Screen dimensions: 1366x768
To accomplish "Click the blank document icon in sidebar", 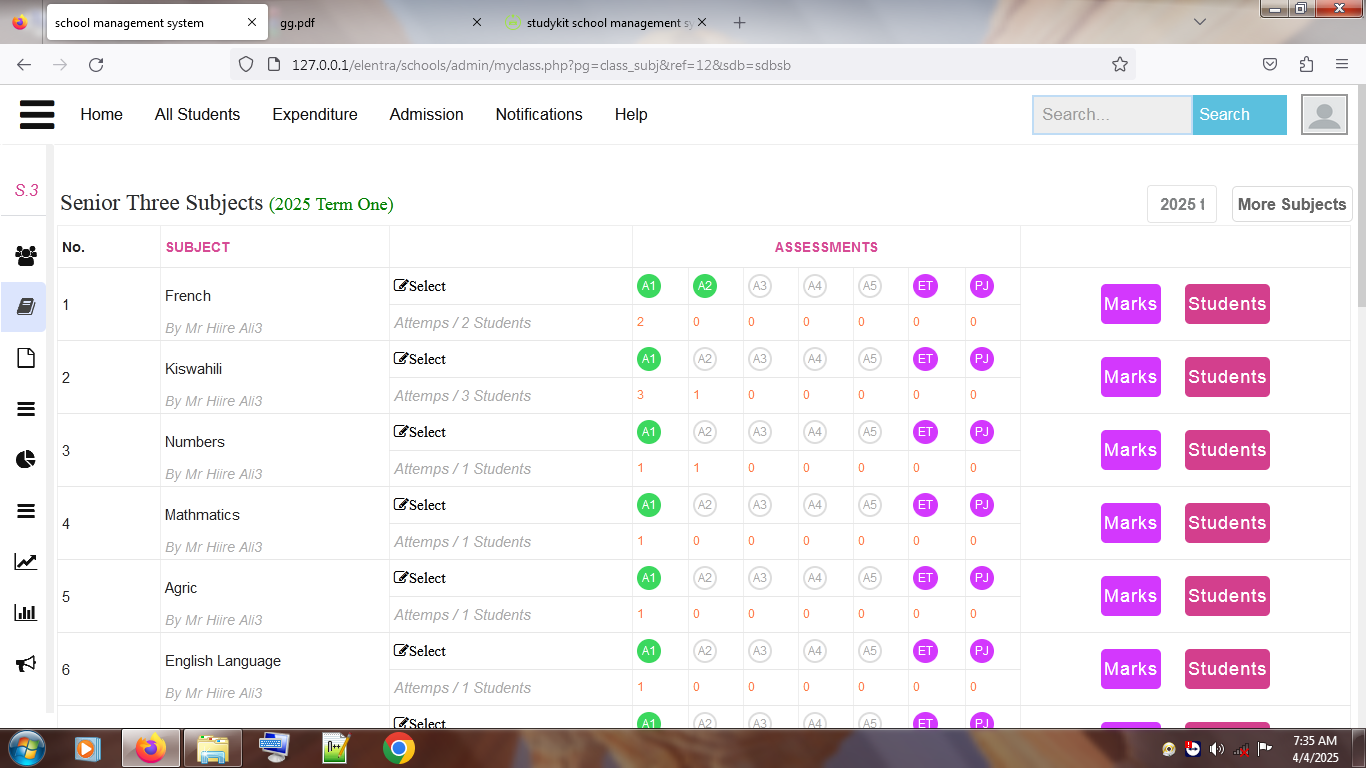I will [26, 358].
